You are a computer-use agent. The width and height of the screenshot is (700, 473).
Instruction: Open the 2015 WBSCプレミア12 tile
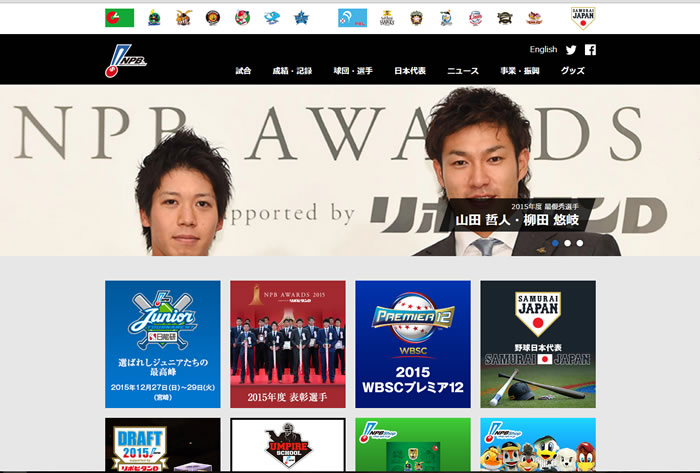pyautogui.click(x=412, y=344)
